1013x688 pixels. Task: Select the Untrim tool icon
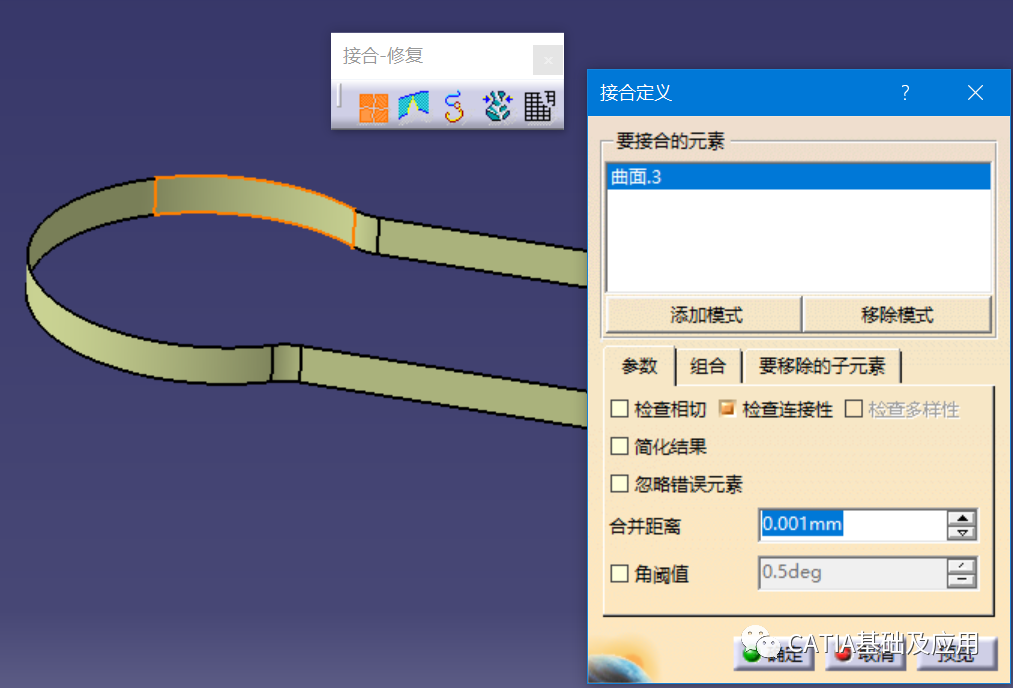tap(497, 106)
